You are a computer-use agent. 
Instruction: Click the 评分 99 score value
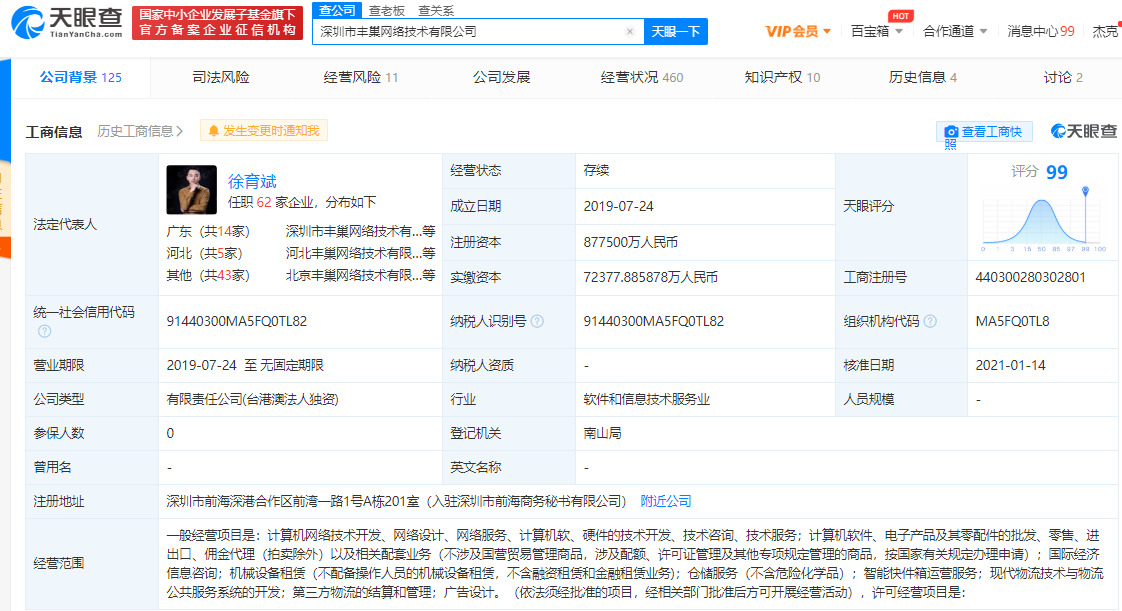pyautogui.click(x=1056, y=172)
